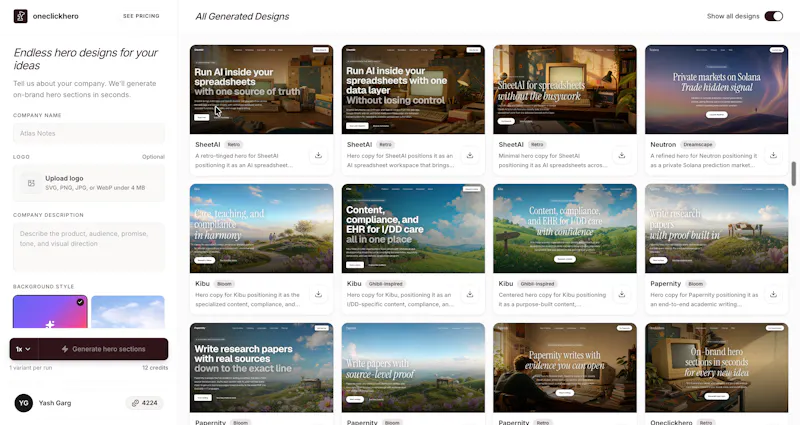The height and width of the screenshot is (425, 800).
Task: Click the designs list vertical scrollbar
Action: click(x=793, y=174)
